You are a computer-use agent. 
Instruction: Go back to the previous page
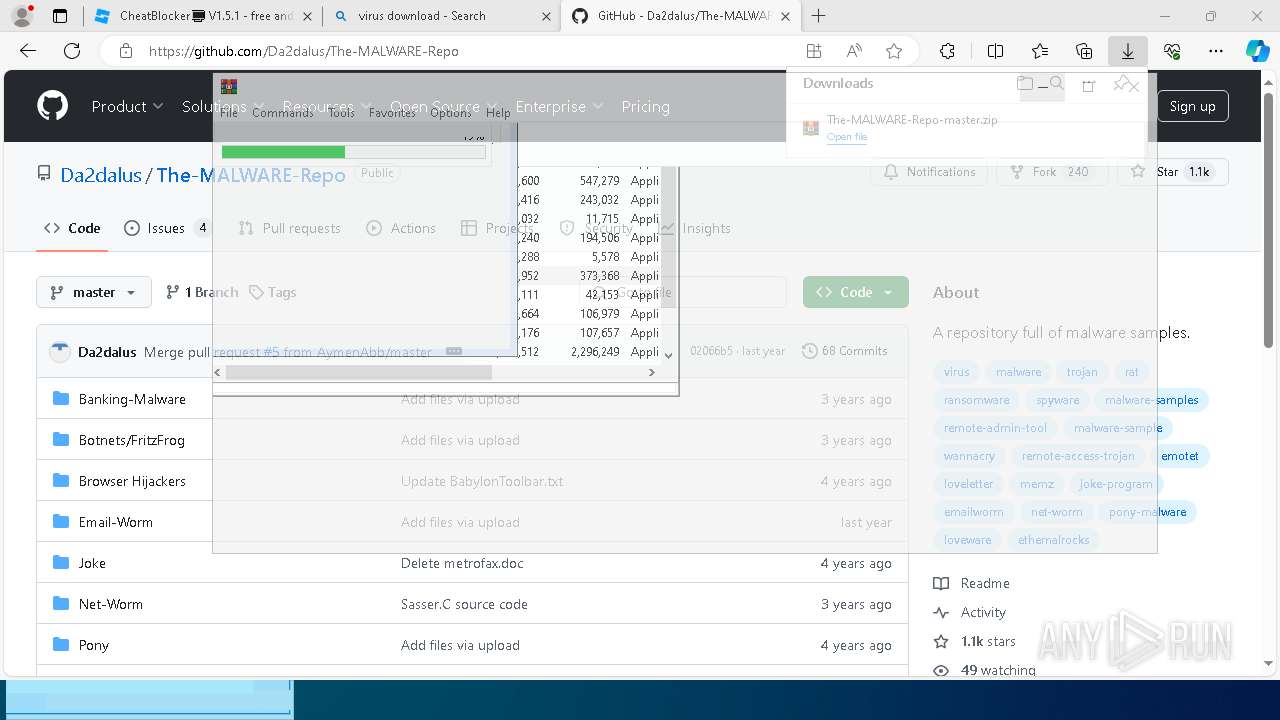point(28,51)
